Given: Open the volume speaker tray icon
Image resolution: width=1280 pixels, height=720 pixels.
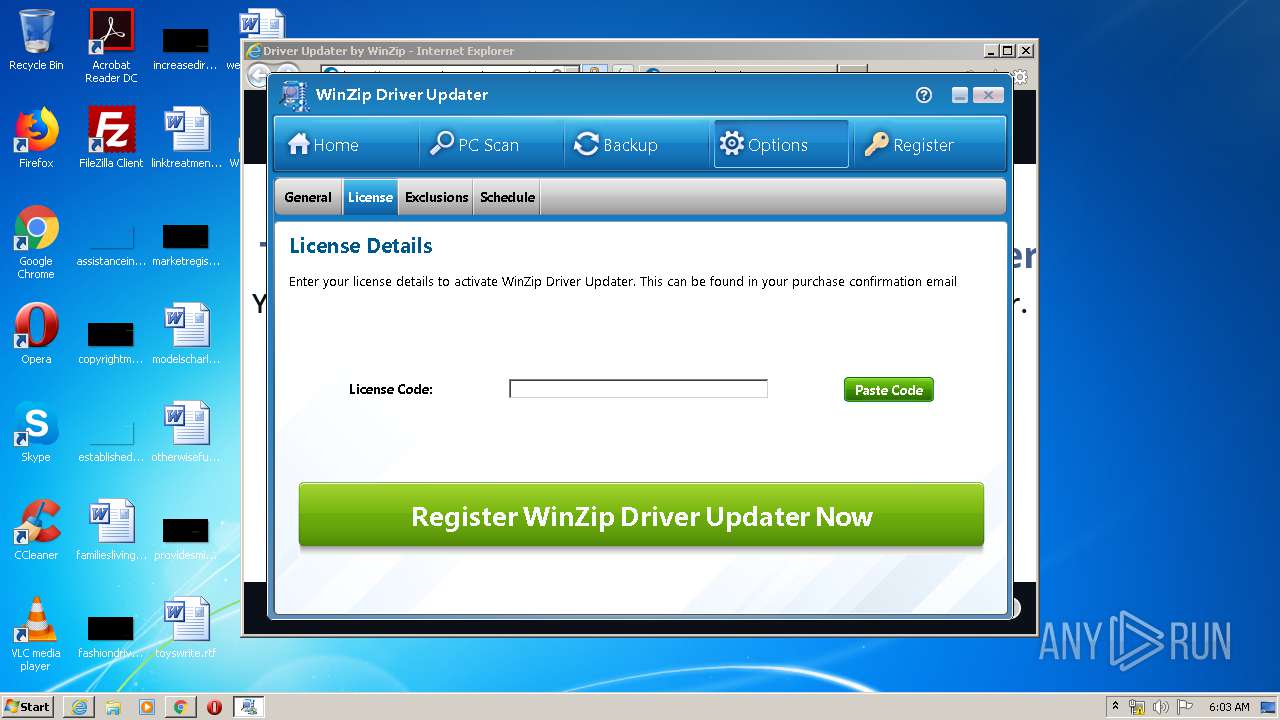Looking at the screenshot, I should 1161,707.
